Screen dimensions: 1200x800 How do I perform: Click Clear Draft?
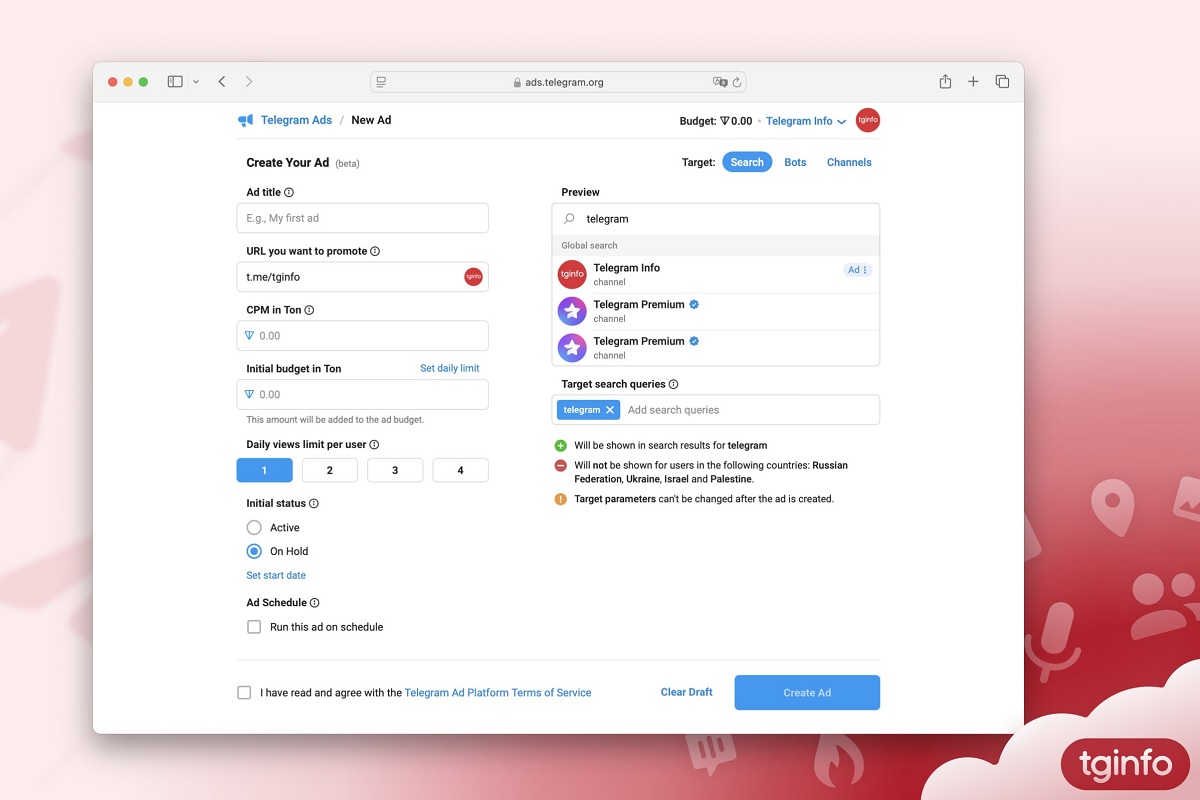tap(687, 692)
